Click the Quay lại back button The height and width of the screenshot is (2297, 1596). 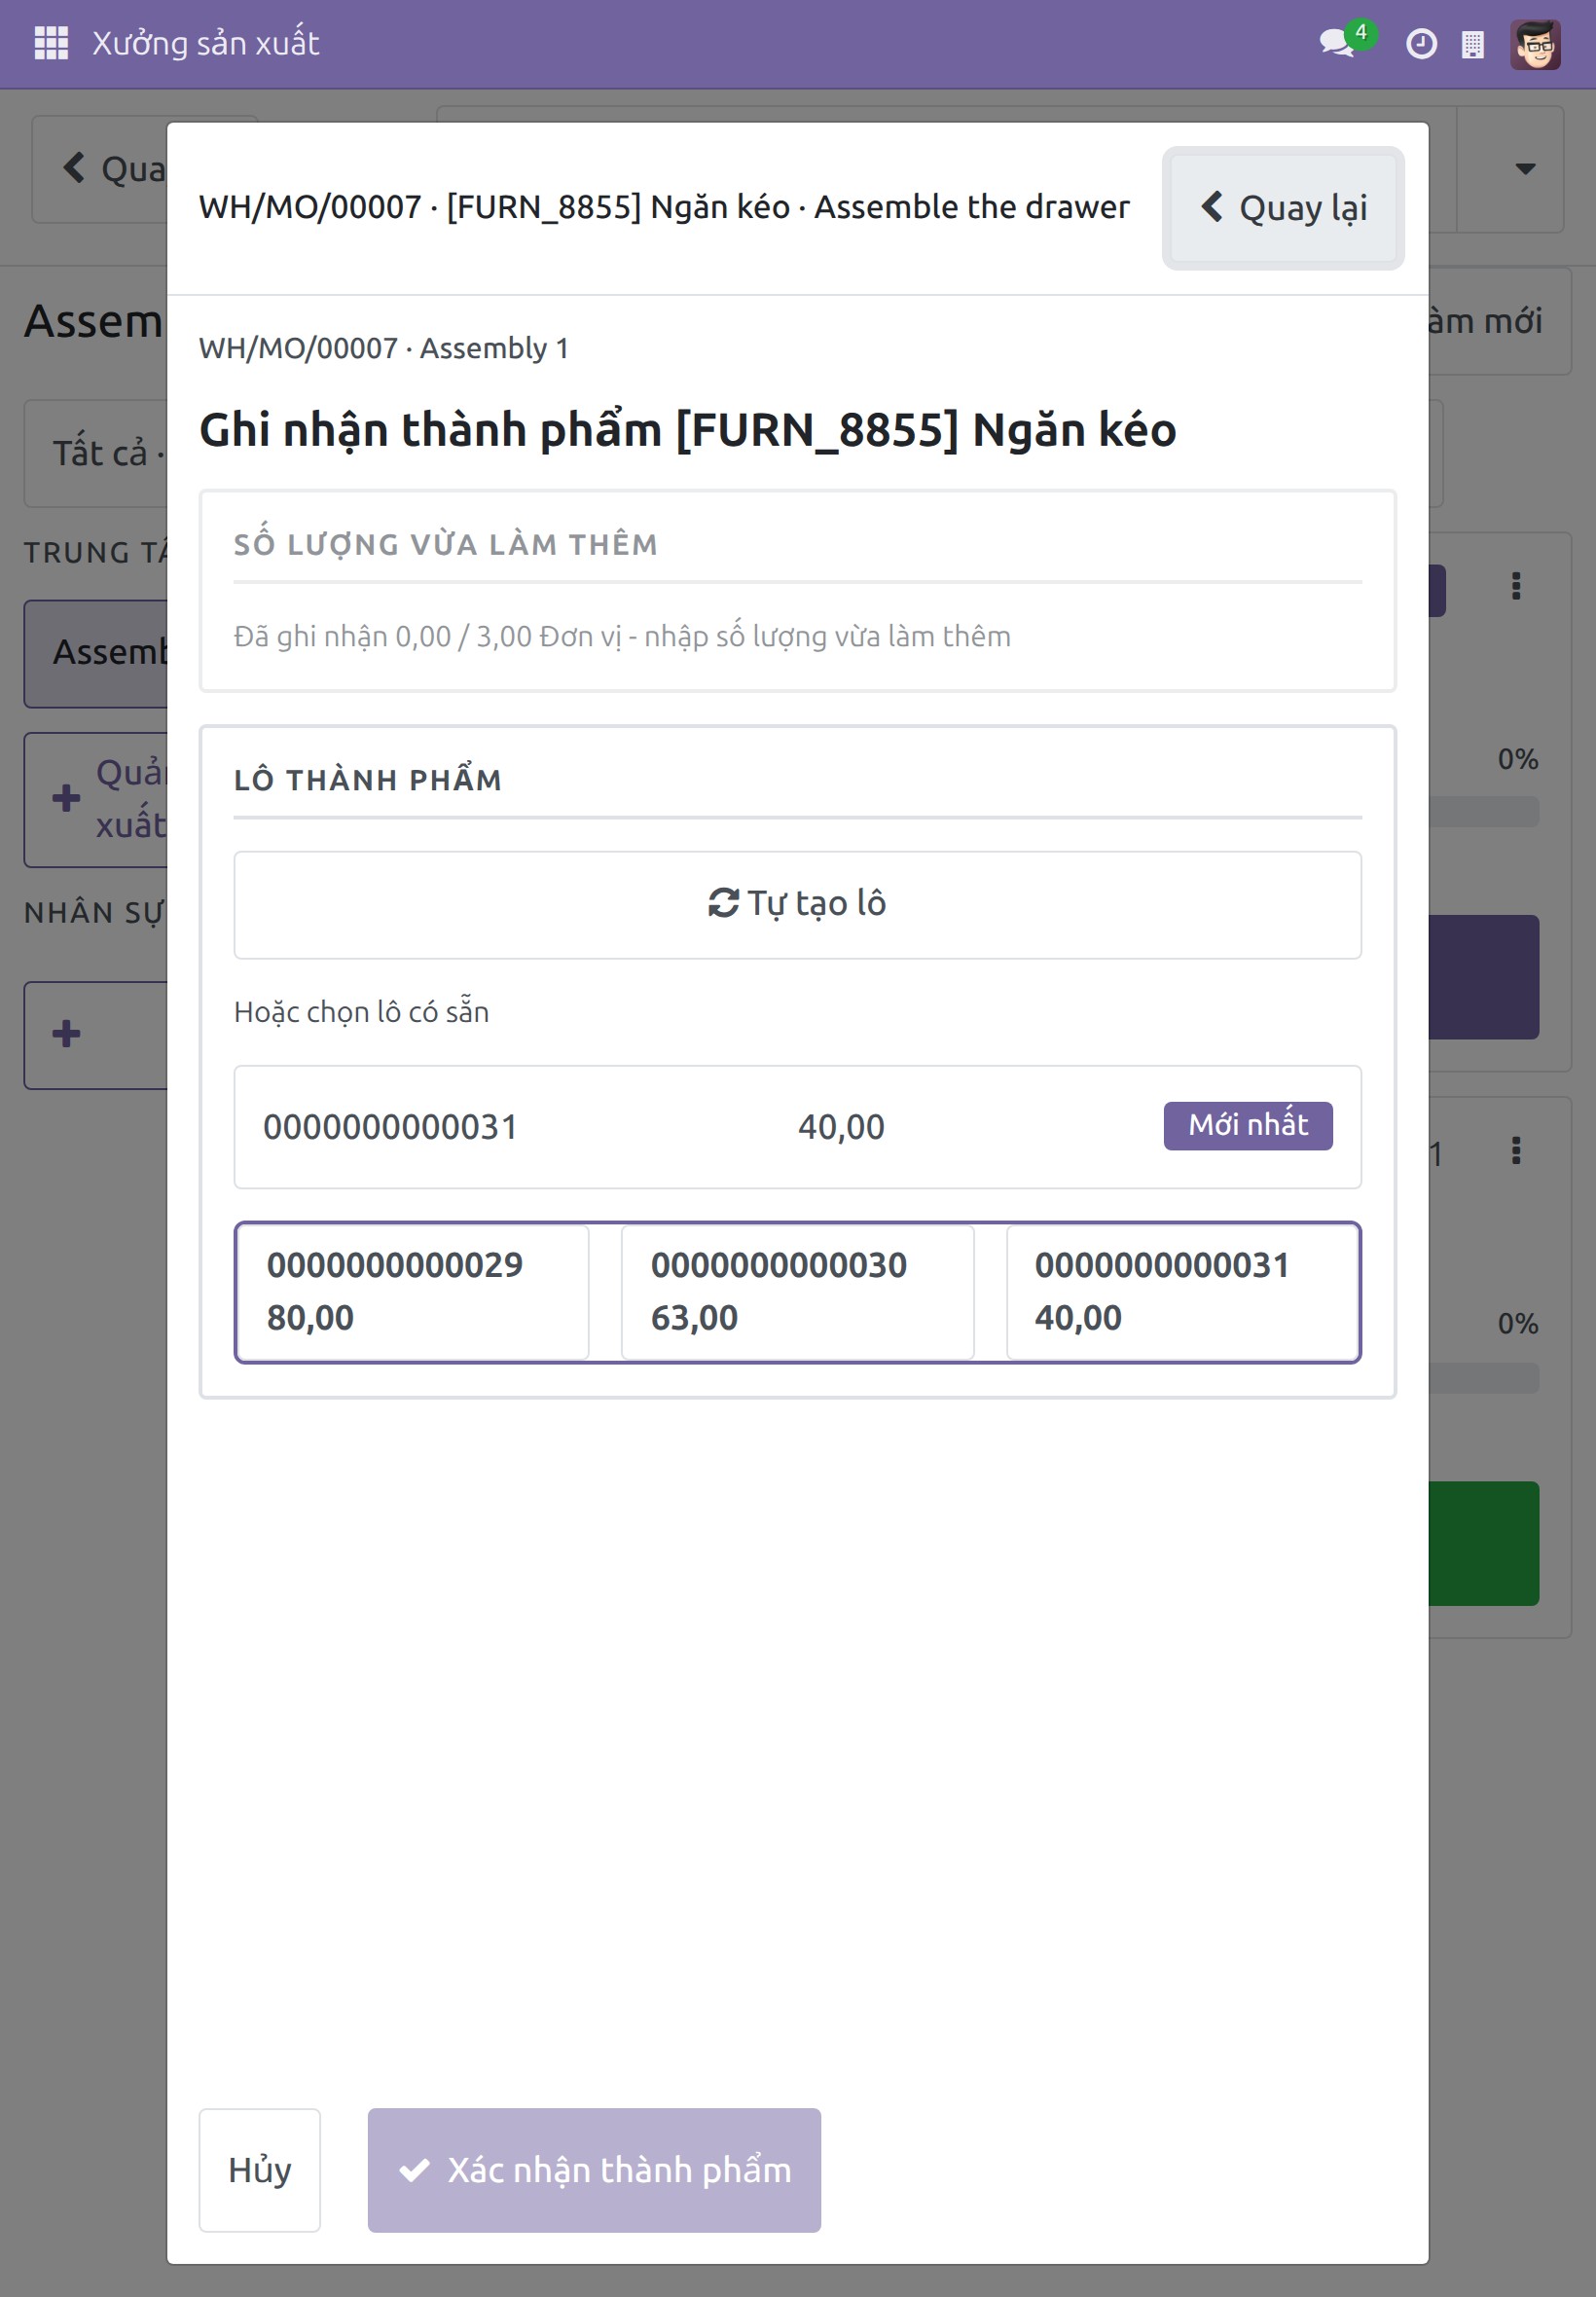coord(1283,208)
